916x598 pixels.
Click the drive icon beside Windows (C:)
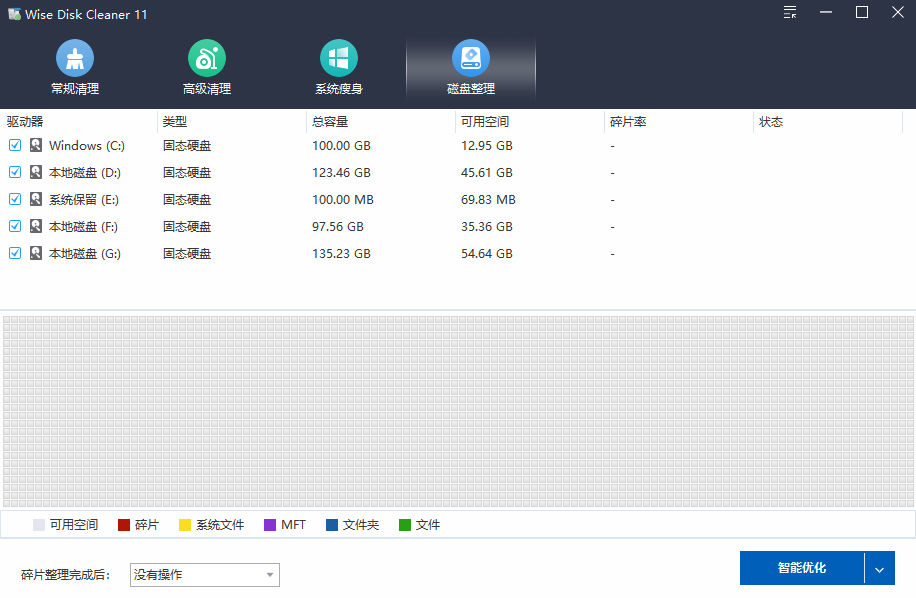pyautogui.click(x=34, y=145)
